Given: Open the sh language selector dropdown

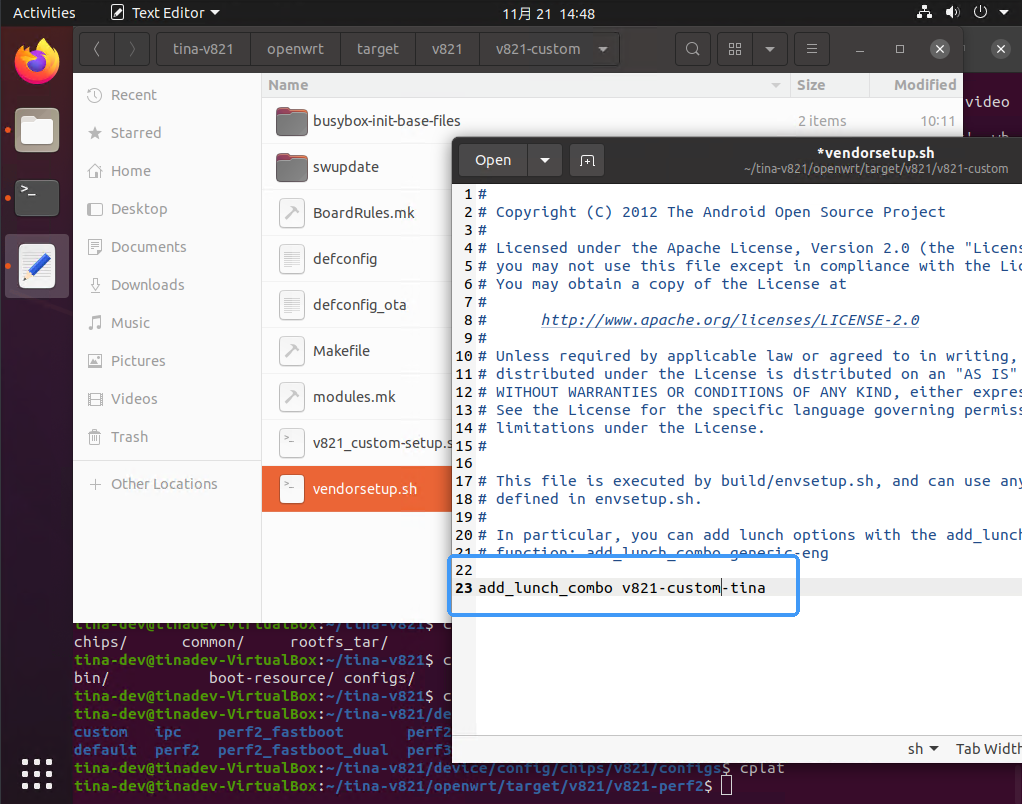Looking at the screenshot, I should (x=922, y=749).
